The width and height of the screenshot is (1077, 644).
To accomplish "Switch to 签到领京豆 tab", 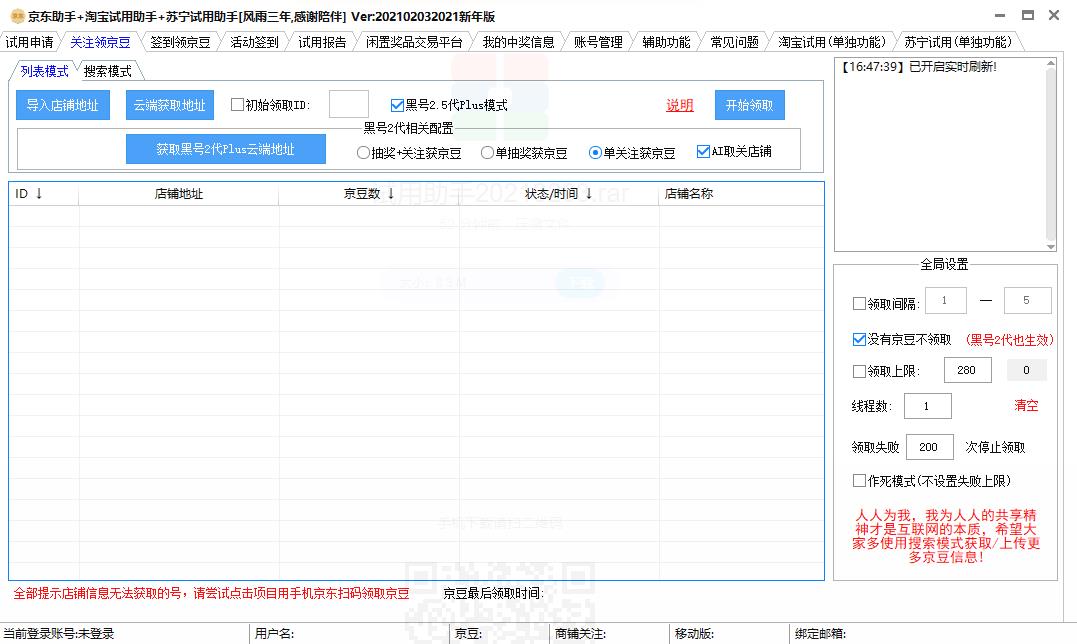I will [180, 42].
